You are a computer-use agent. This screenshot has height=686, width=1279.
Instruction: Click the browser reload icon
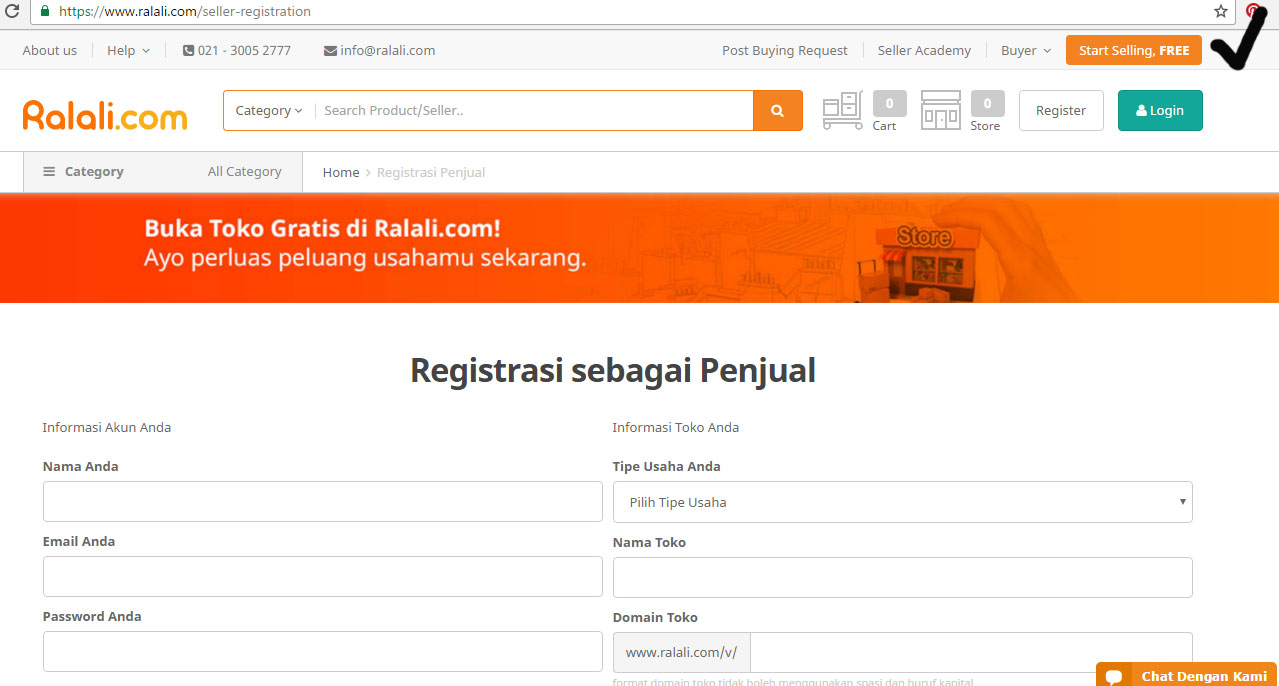click(13, 12)
